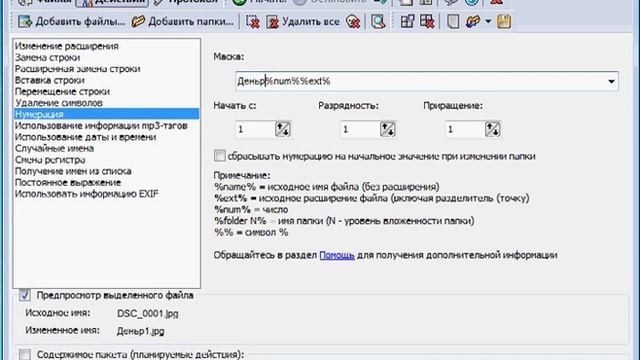
Task: Select Изменение расширения in the actions list
Action: tap(106, 46)
